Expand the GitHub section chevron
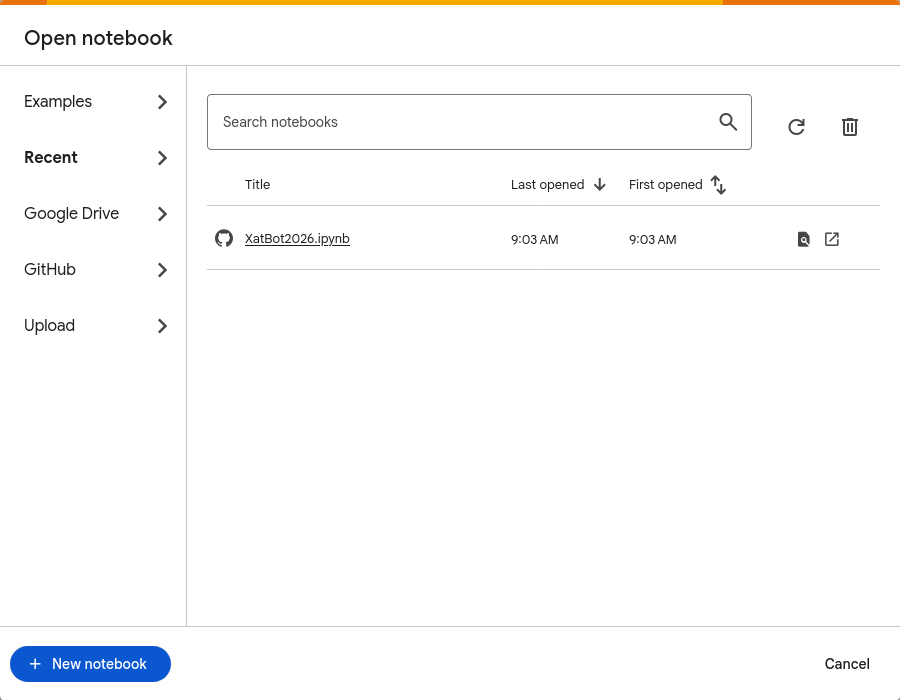 [162, 270]
